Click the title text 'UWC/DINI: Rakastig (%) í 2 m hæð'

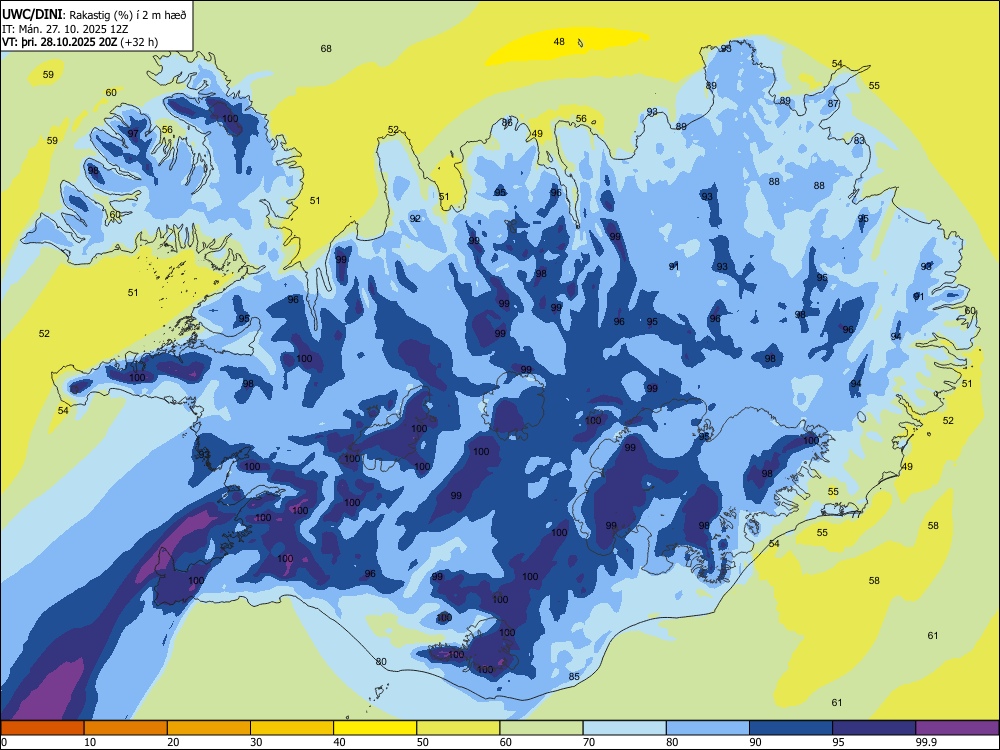click(94, 15)
